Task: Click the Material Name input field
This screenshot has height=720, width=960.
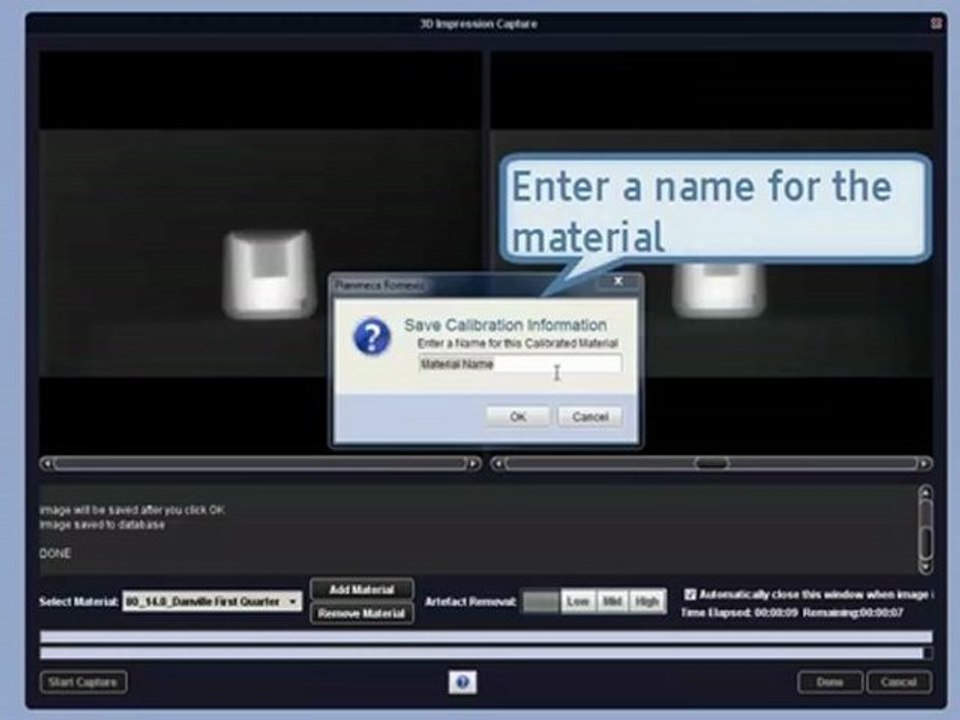Action: pyautogui.click(x=520, y=364)
